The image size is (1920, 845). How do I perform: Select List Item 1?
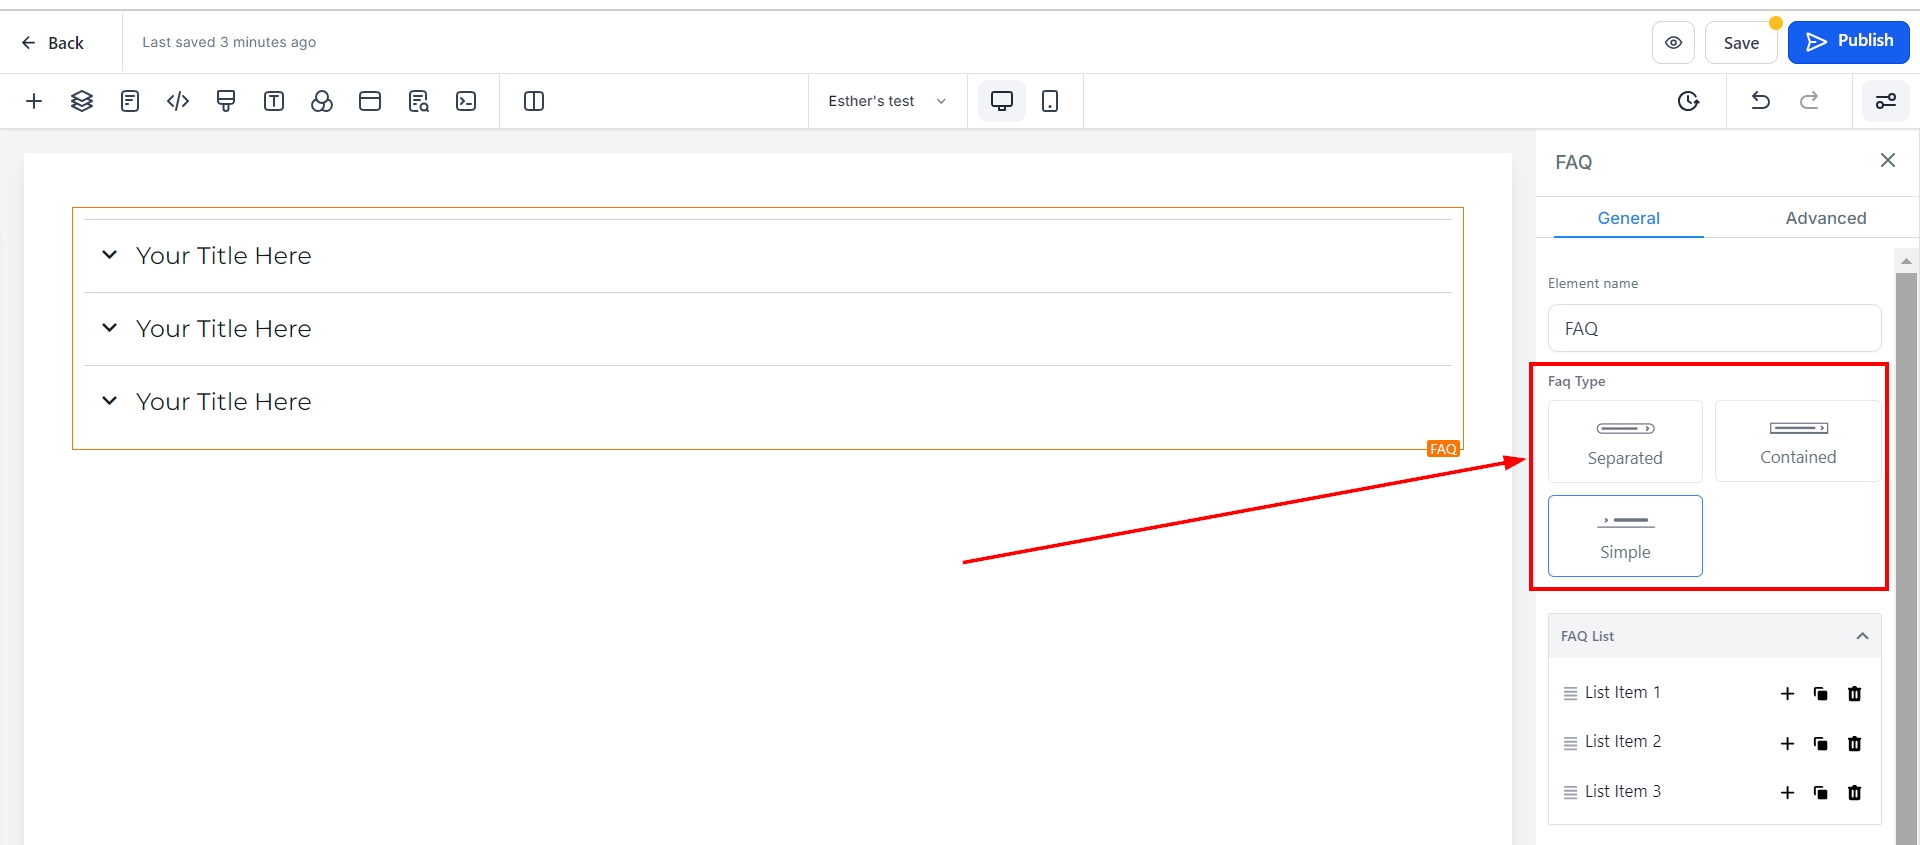point(1622,692)
